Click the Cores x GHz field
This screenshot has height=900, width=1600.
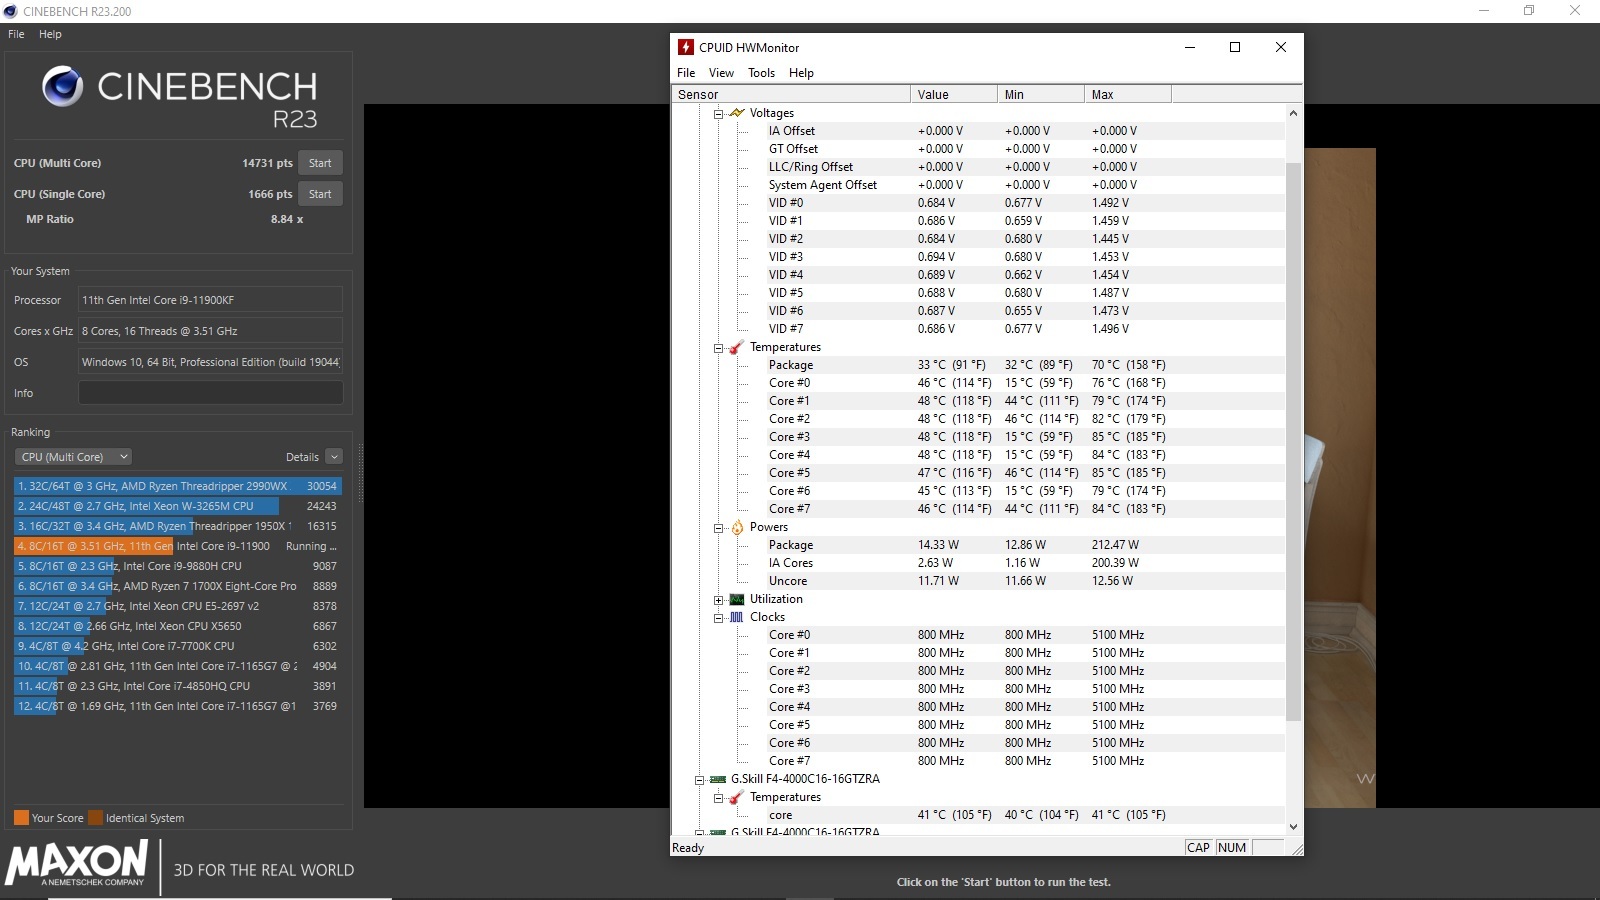[x=210, y=331]
